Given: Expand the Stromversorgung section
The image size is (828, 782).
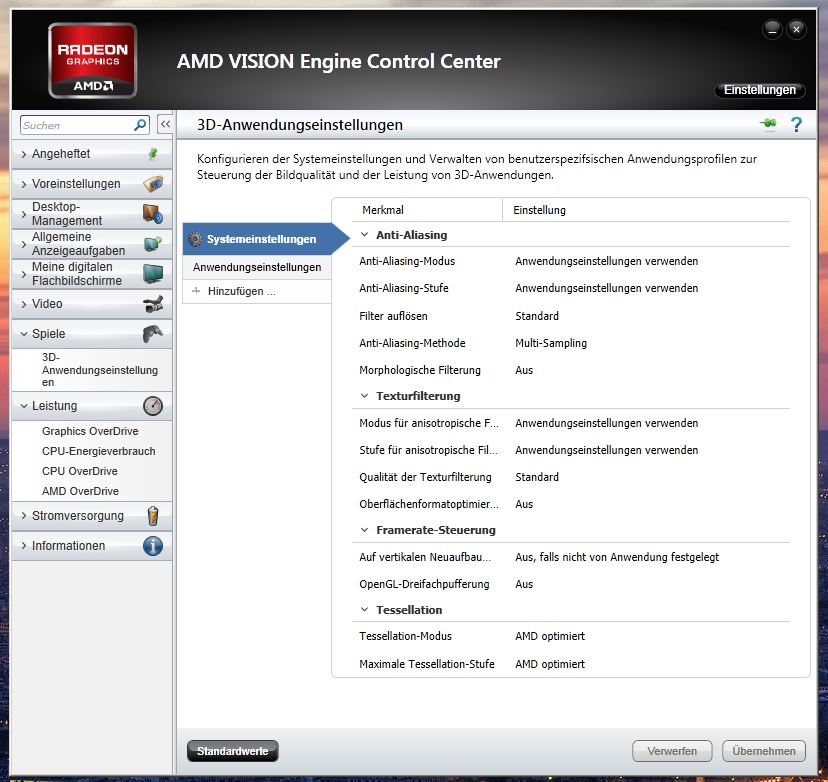Looking at the screenshot, I should pos(24,516).
